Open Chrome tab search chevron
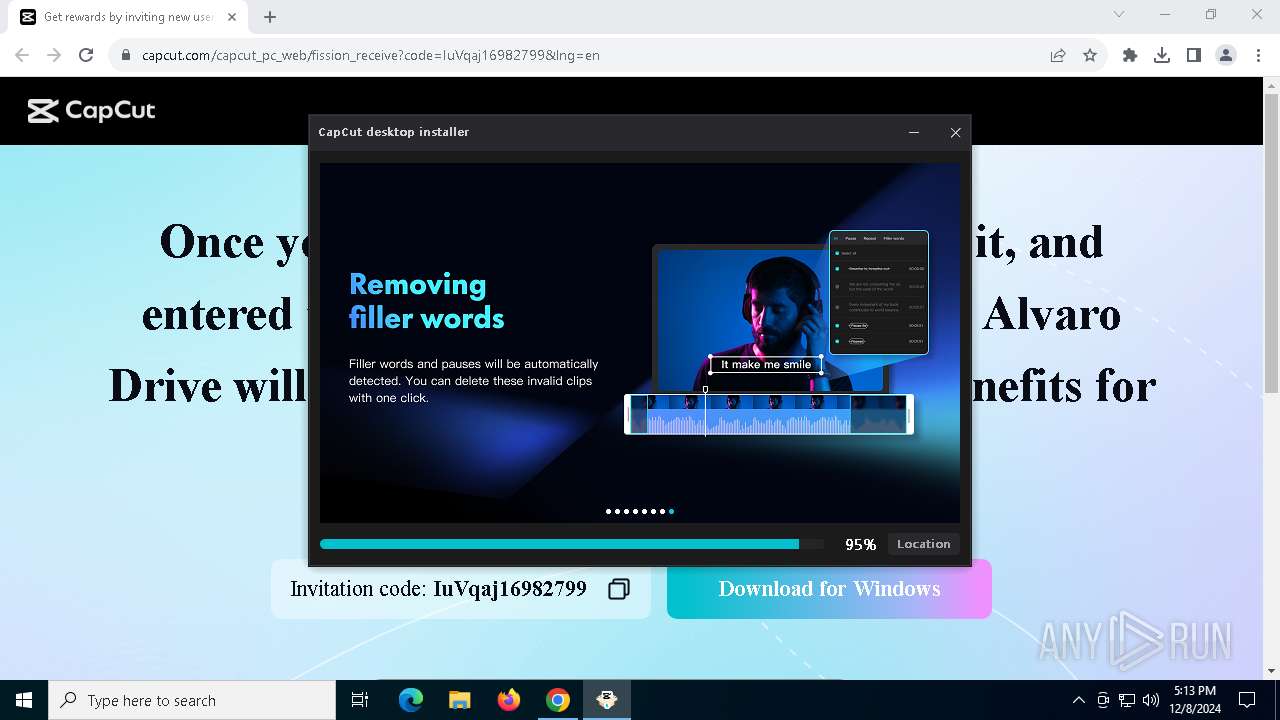This screenshot has width=1280, height=720. click(x=1119, y=14)
